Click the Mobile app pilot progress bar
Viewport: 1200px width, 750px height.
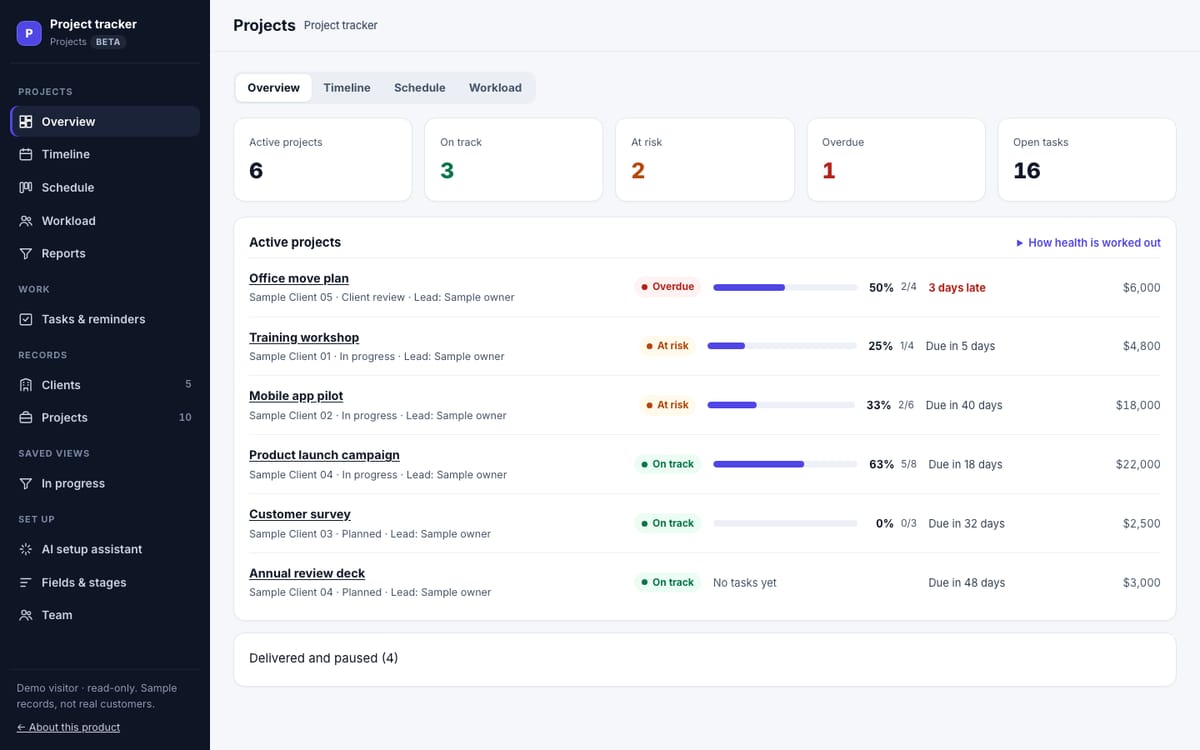[782, 406]
